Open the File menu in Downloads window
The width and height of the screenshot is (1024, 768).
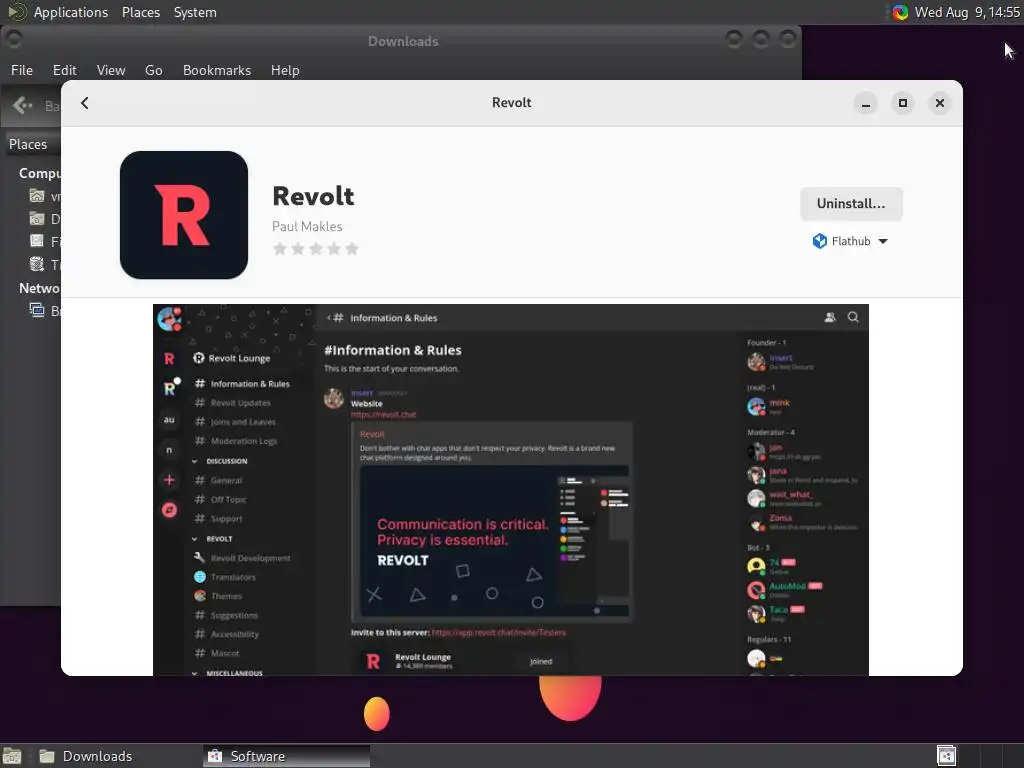coord(22,70)
